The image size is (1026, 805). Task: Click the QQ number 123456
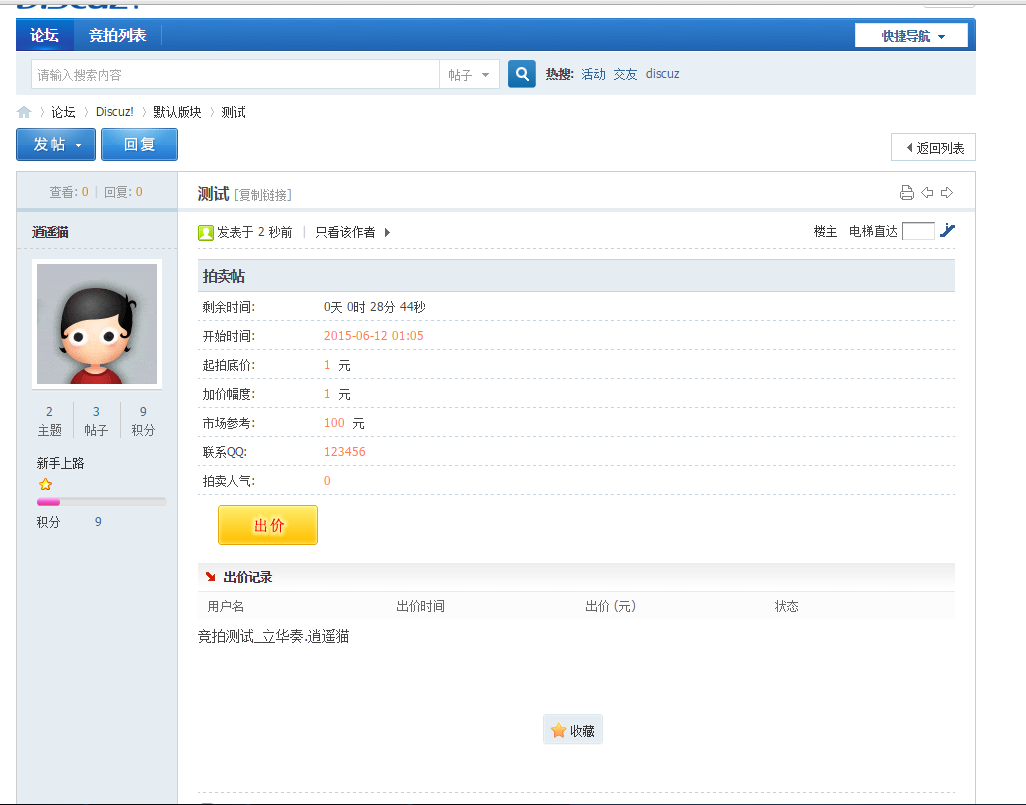[x=345, y=452]
